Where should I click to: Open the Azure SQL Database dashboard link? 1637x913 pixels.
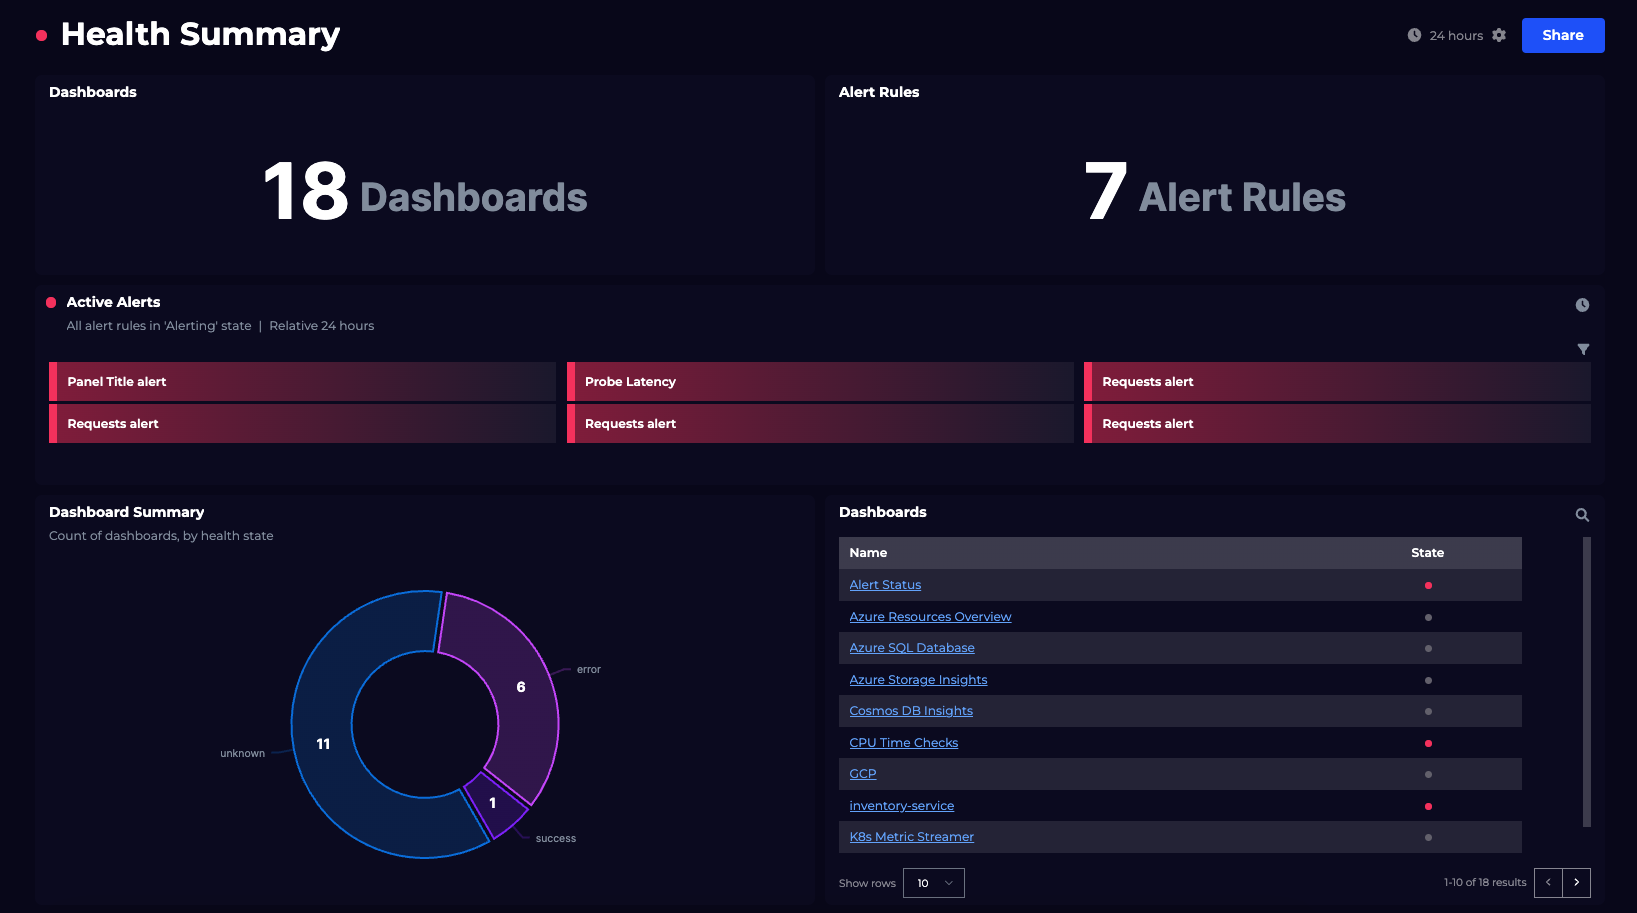point(911,647)
